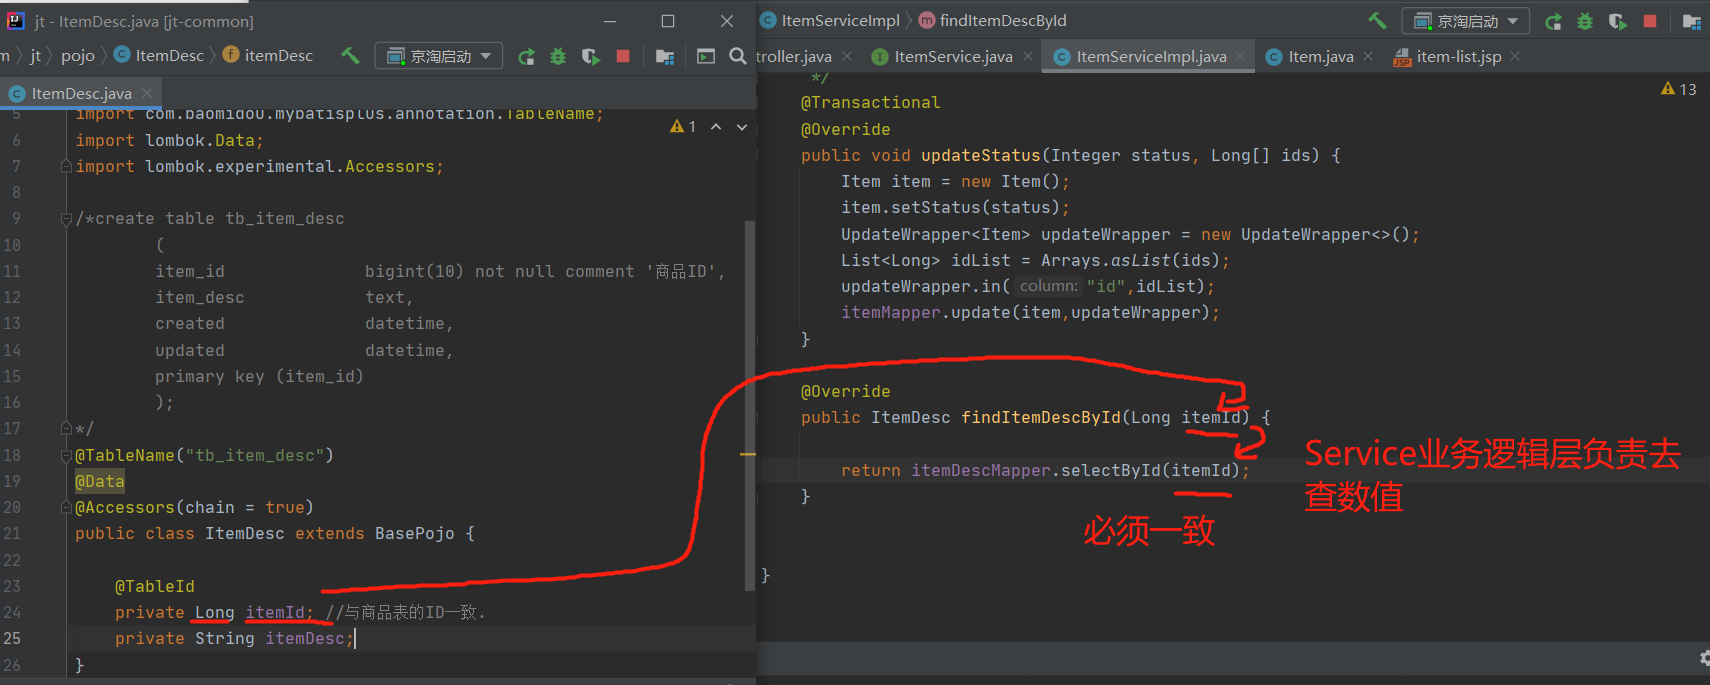Click the Build hammer in ItemServiceImpl window
The width and height of the screenshot is (1710, 685).
[1378, 21]
